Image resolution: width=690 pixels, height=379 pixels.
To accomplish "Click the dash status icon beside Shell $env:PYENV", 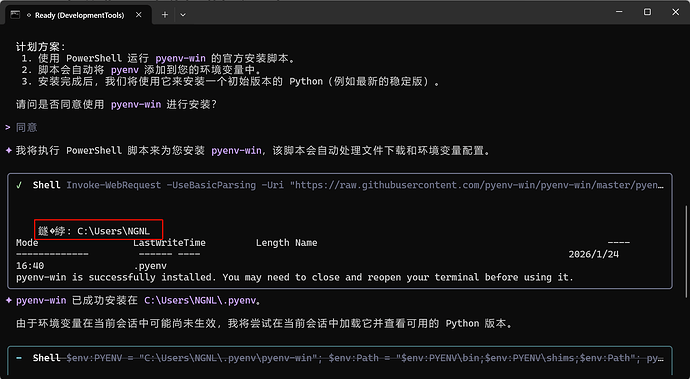I will pos(19,358).
